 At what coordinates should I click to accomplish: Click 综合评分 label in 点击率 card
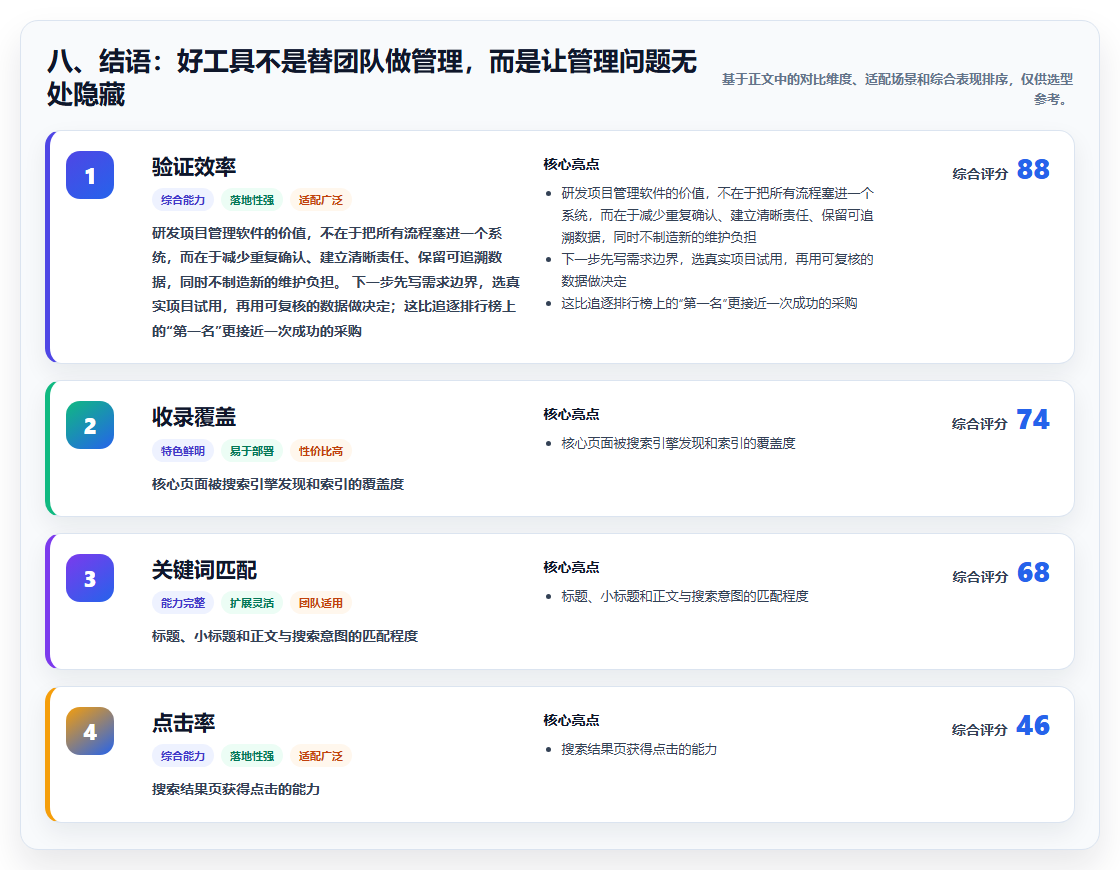(980, 729)
